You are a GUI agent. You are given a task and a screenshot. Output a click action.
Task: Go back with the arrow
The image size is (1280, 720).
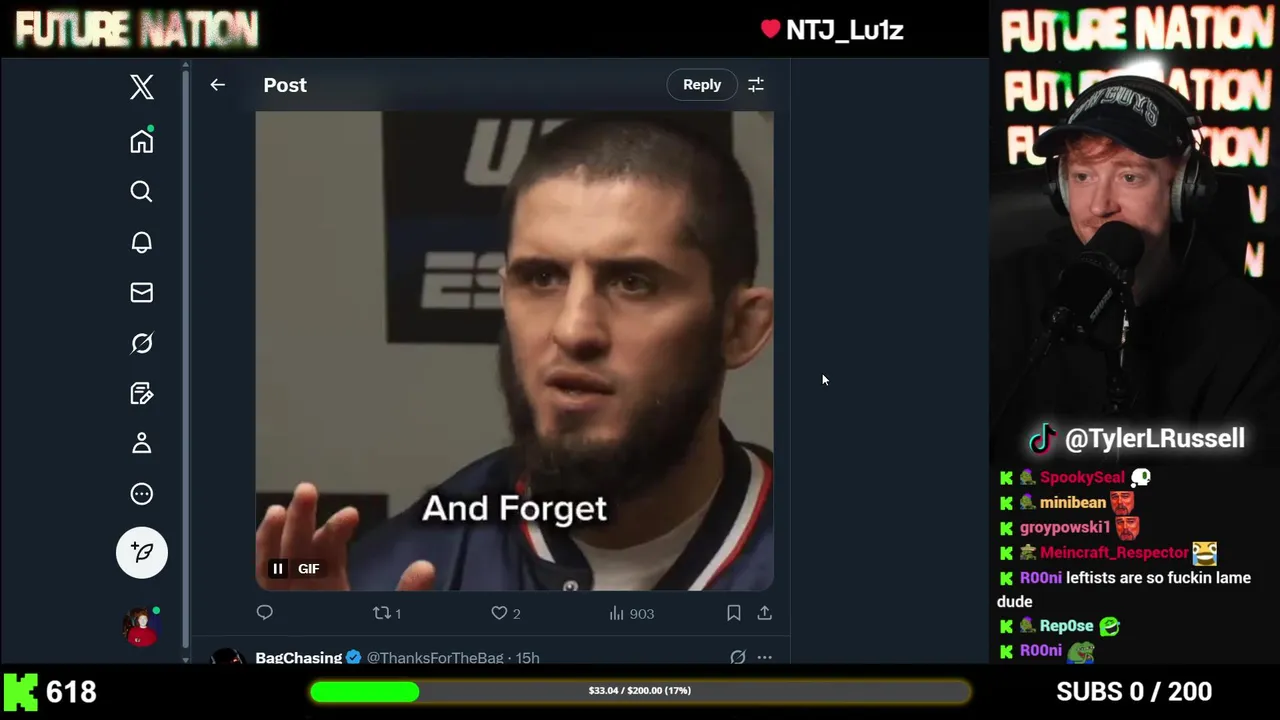pos(218,85)
